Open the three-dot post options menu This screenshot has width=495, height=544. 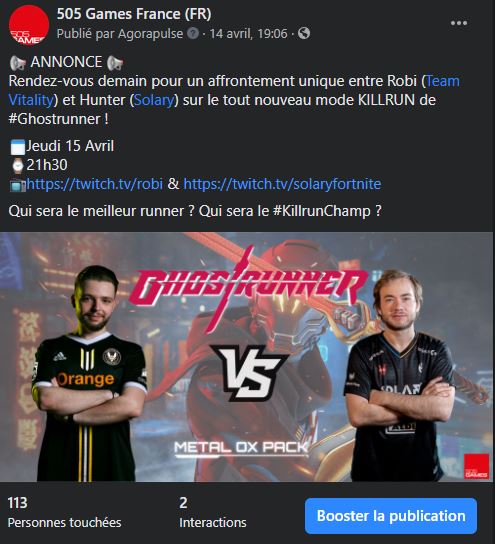[x=459, y=23]
